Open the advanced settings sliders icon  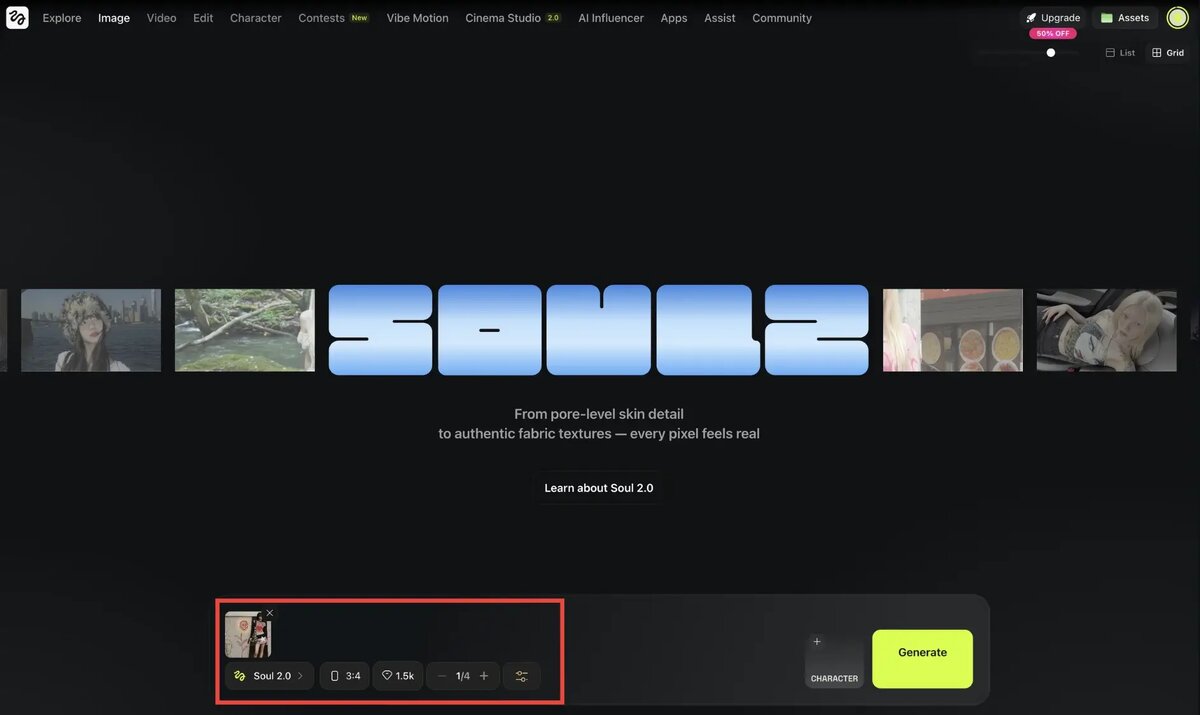pos(522,676)
